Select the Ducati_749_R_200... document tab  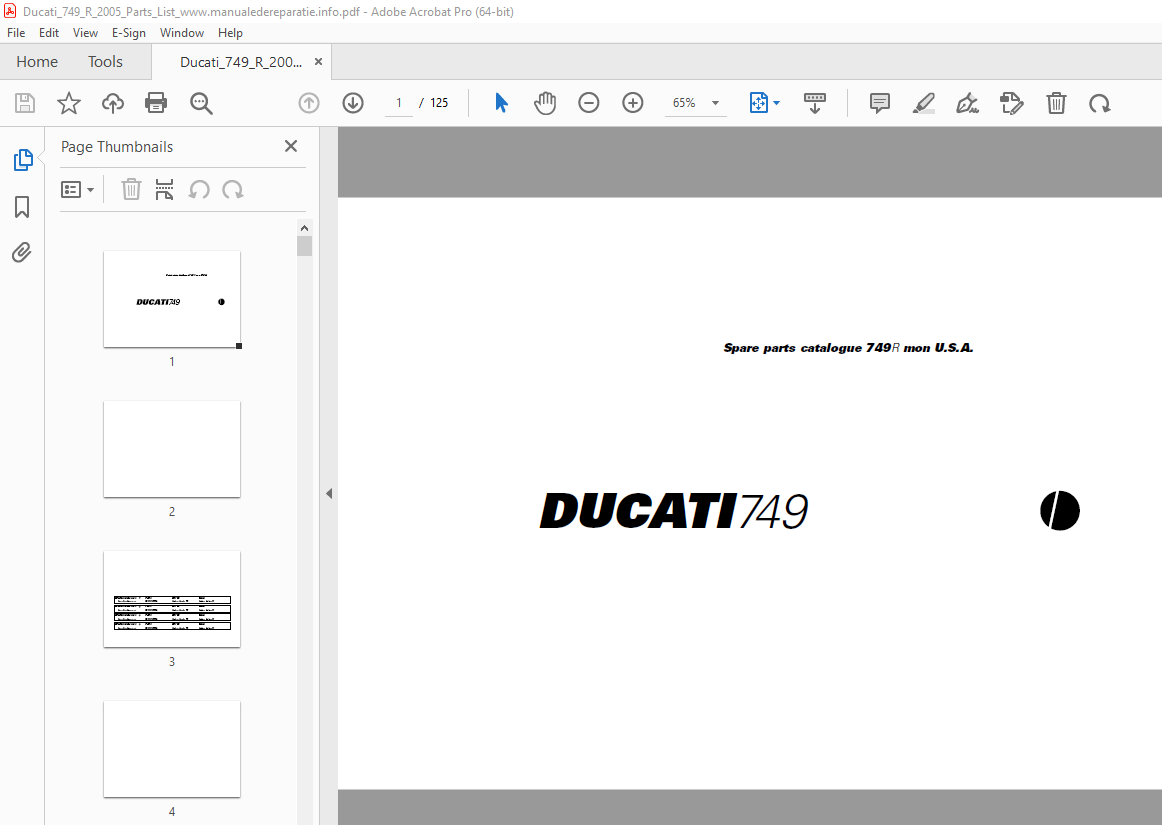click(241, 62)
